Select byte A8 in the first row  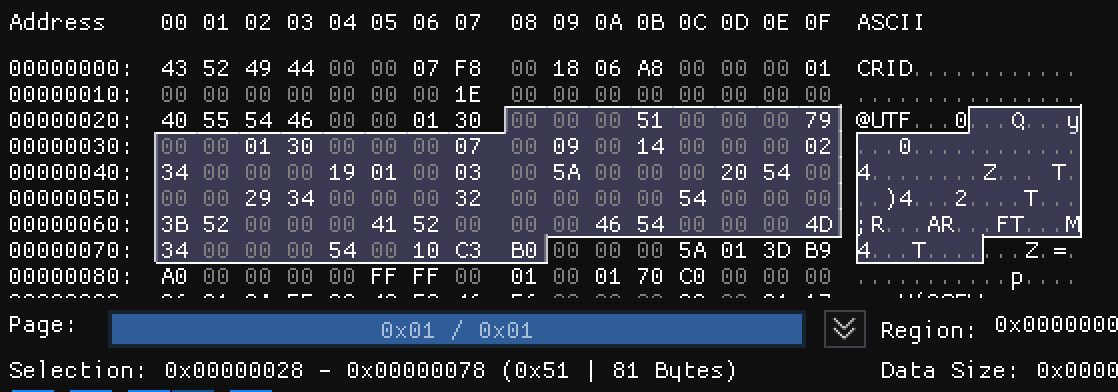650,68
